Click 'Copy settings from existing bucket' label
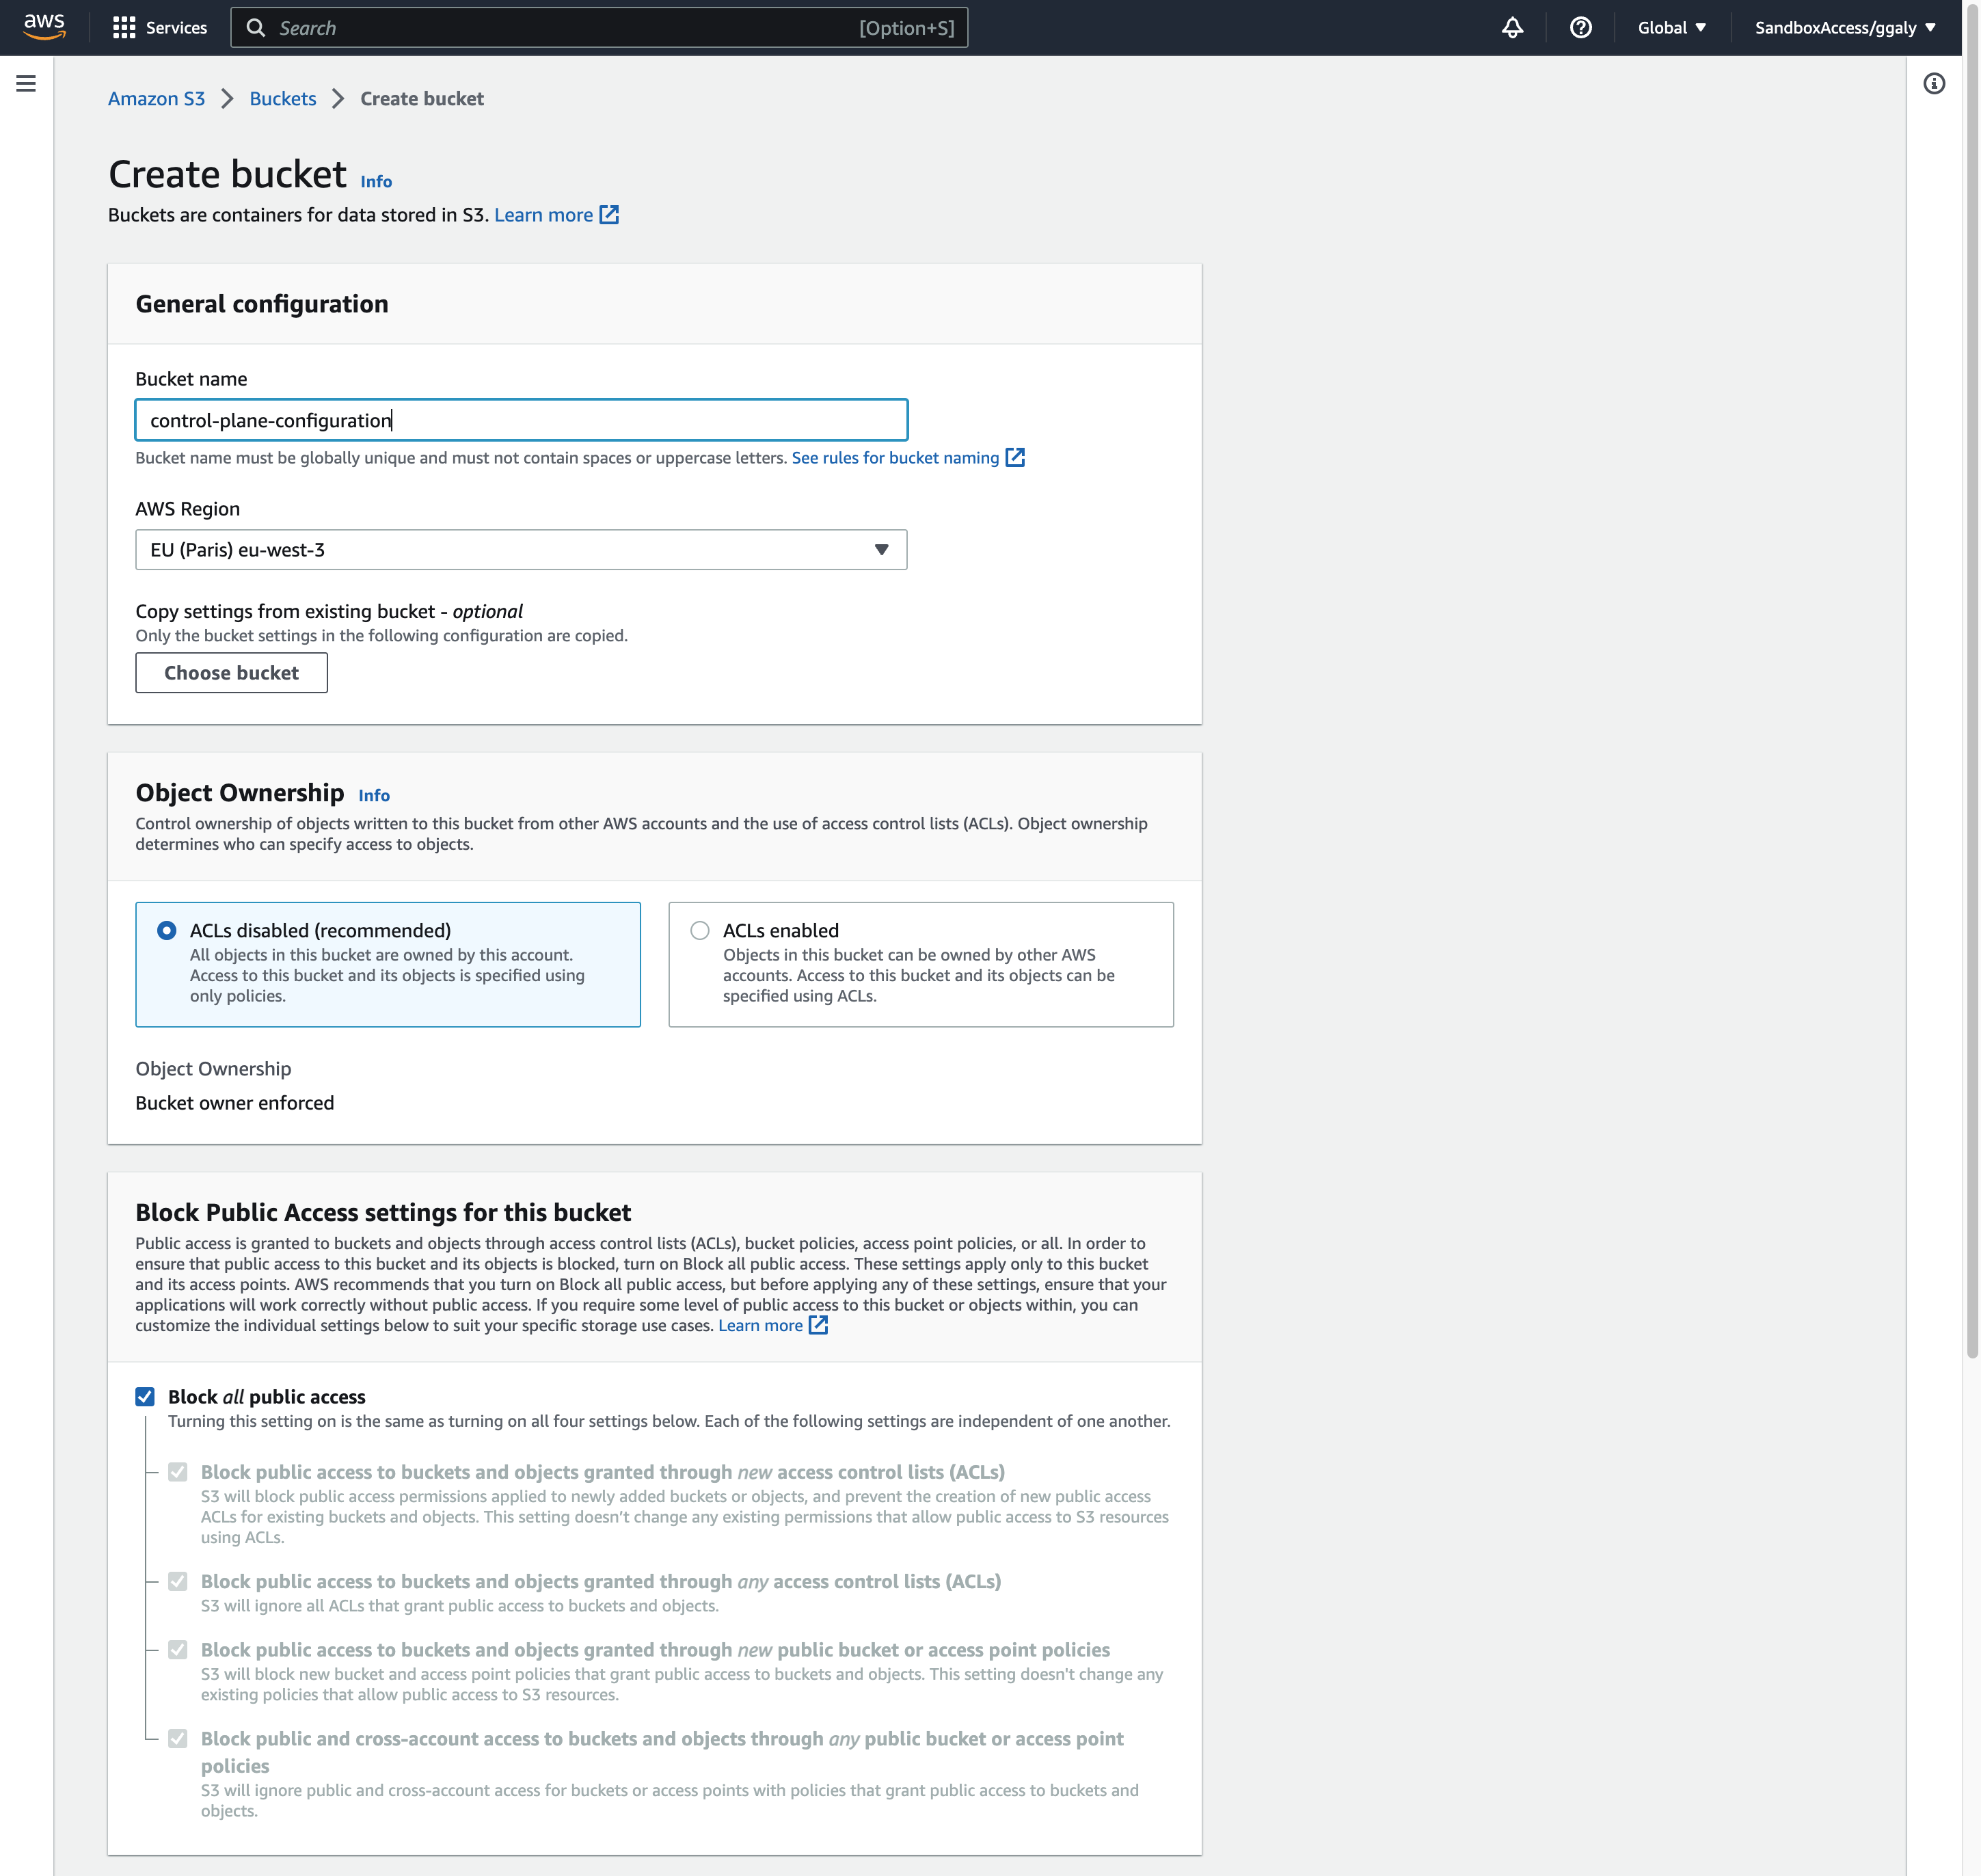 329,611
